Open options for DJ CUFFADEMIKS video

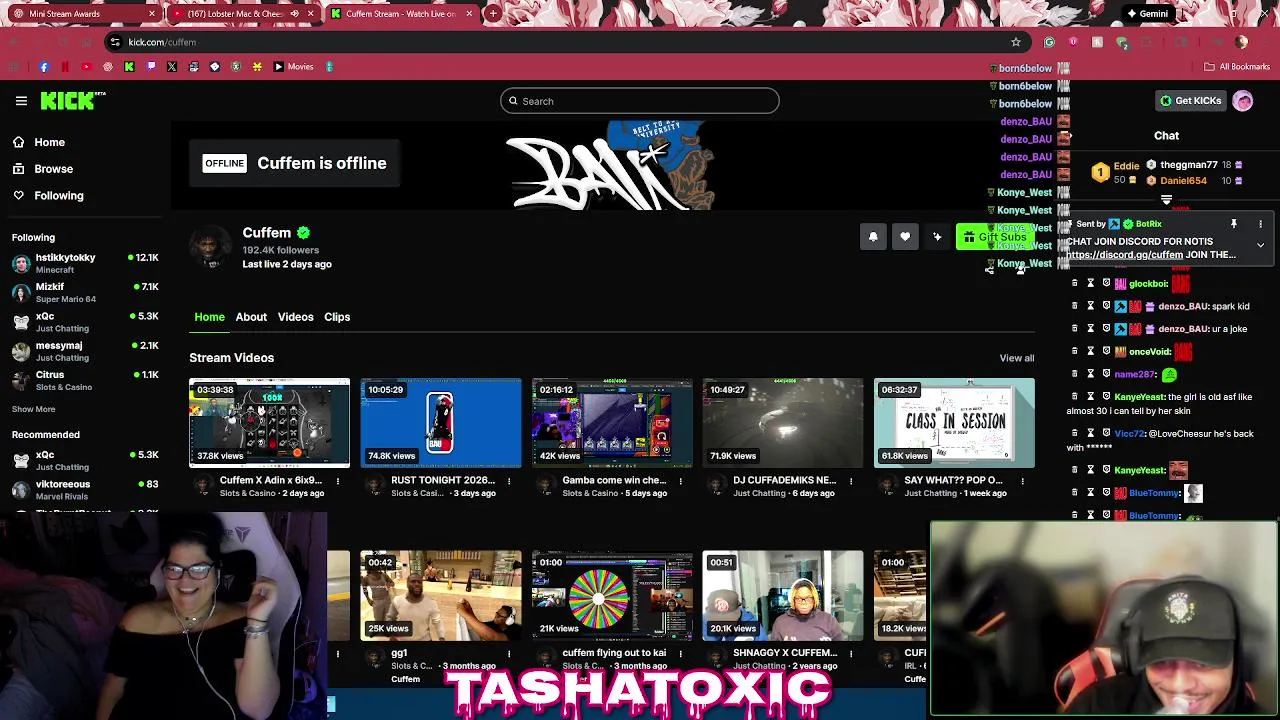coord(851,481)
